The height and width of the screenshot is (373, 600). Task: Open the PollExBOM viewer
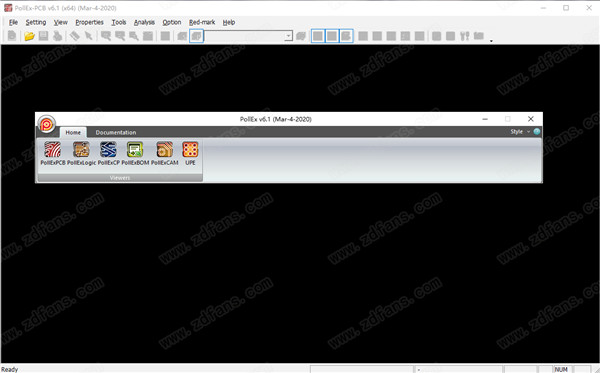tap(135, 153)
